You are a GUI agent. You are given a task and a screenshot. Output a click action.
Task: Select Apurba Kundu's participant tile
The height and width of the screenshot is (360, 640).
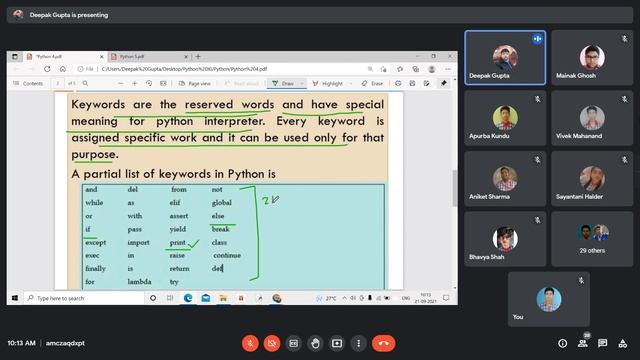coord(505,118)
